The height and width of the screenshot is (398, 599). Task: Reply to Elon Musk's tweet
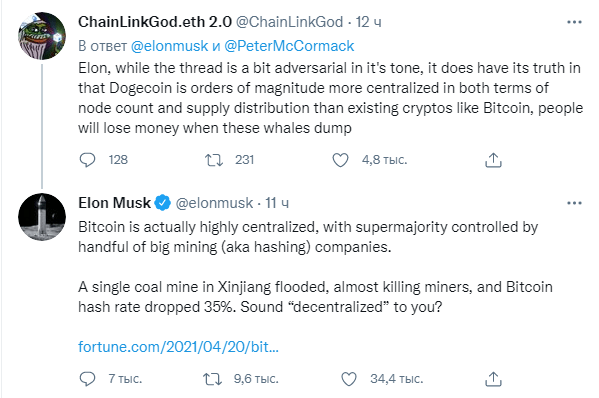[x=87, y=379]
